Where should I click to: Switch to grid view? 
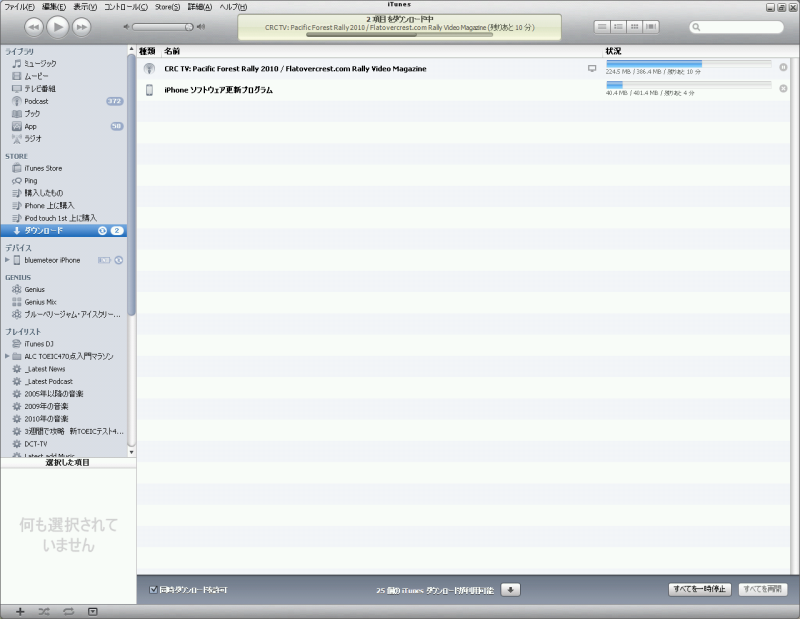634,27
